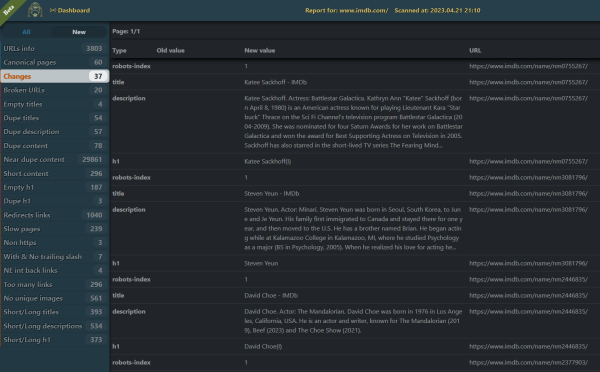
Task: Open Dupe content report
Action: click(x=54, y=146)
